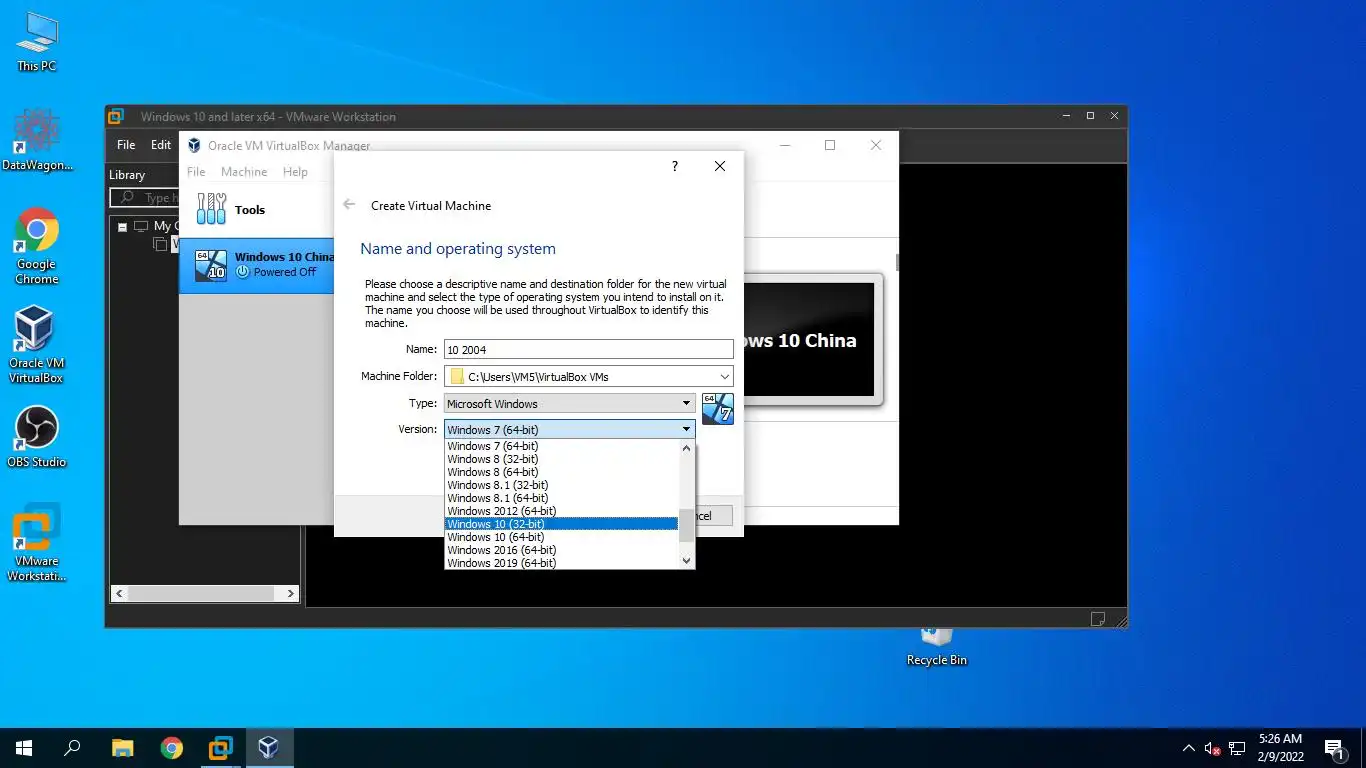Select Windows 2012 (64-bit) in version list
The width and height of the screenshot is (1366, 768).
[561, 511]
